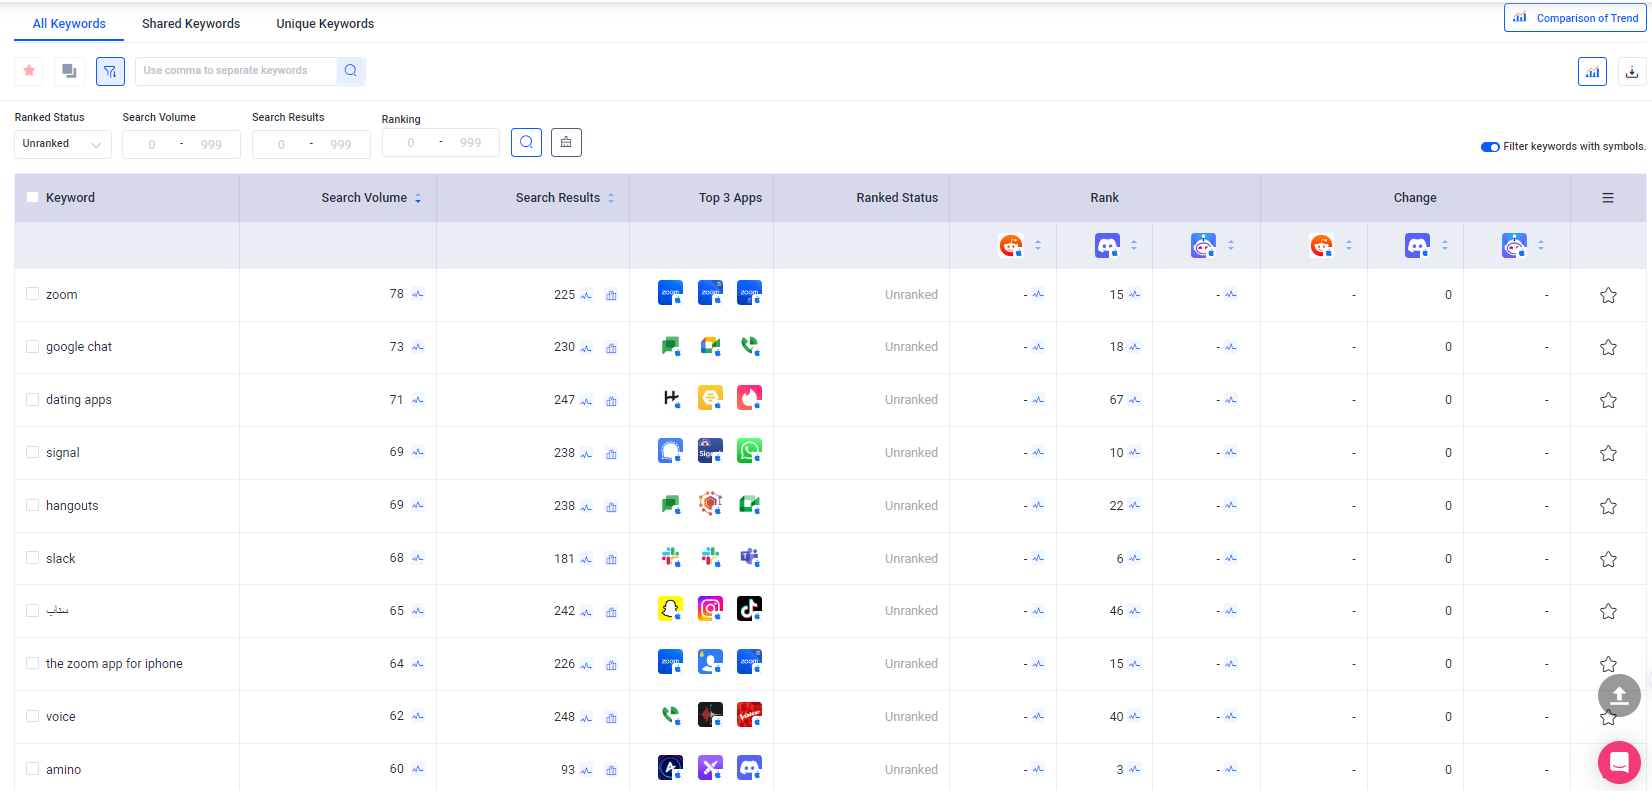This screenshot has width=1652, height=791.
Task: Favorite the google chat keyword star
Action: coord(1608,347)
